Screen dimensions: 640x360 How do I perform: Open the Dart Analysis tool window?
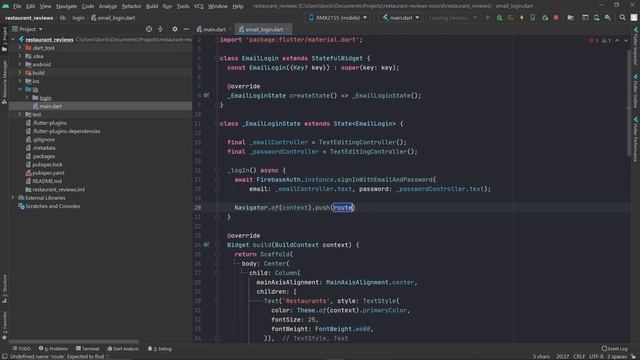coord(123,349)
